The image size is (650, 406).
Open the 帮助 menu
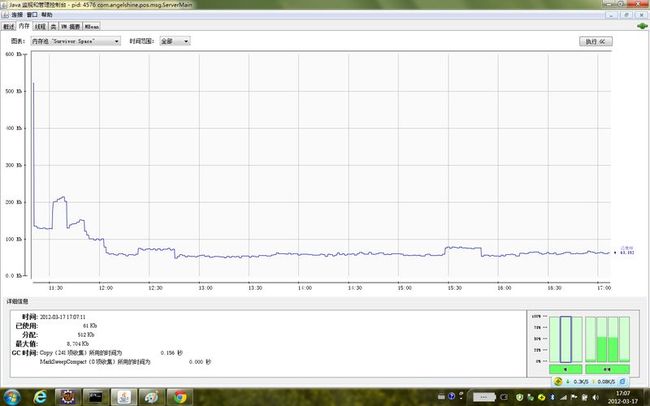click(x=46, y=15)
